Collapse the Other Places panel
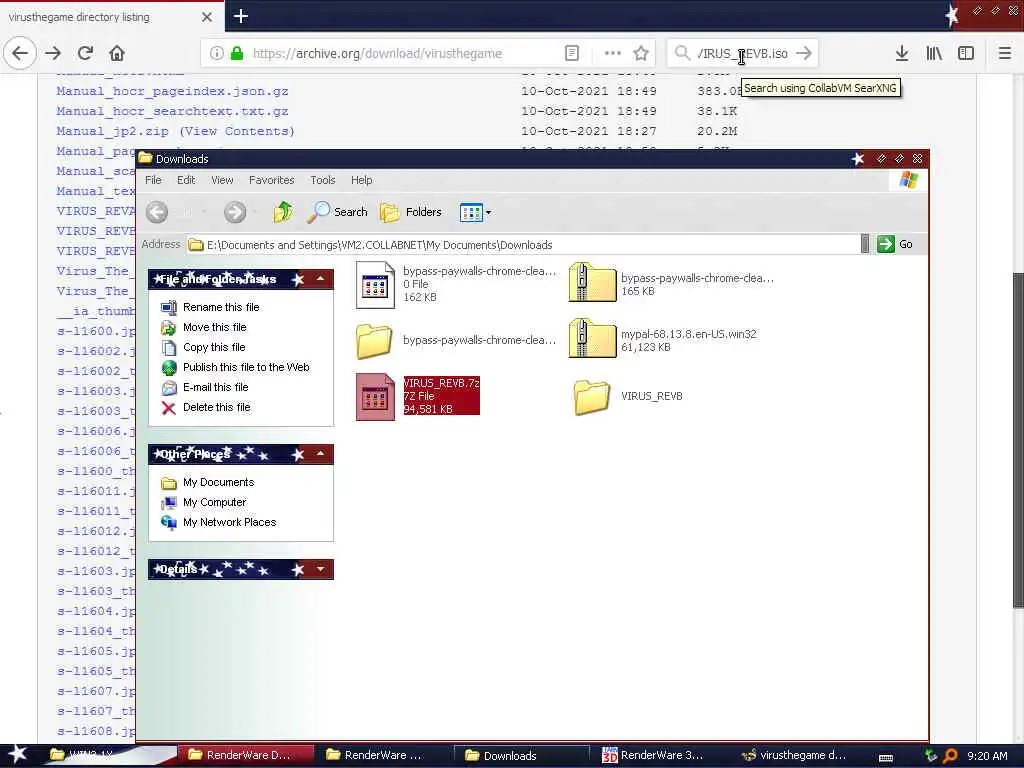Viewport: 1024px width, 768px height. click(321, 454)
